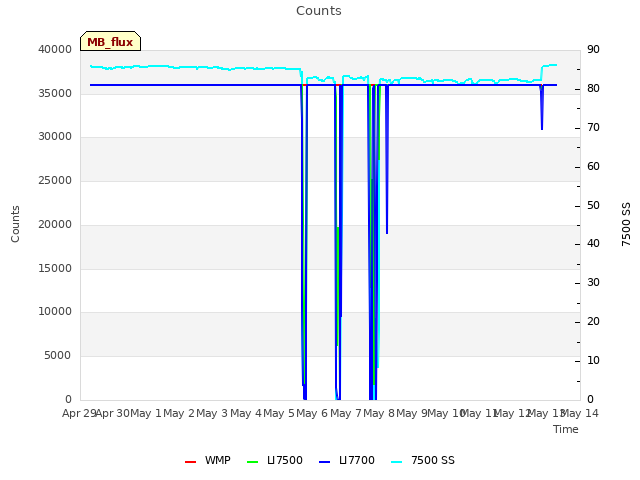640x480 pixels.
Task: Click the May 5 date tick label
Action: pos(279,413)
